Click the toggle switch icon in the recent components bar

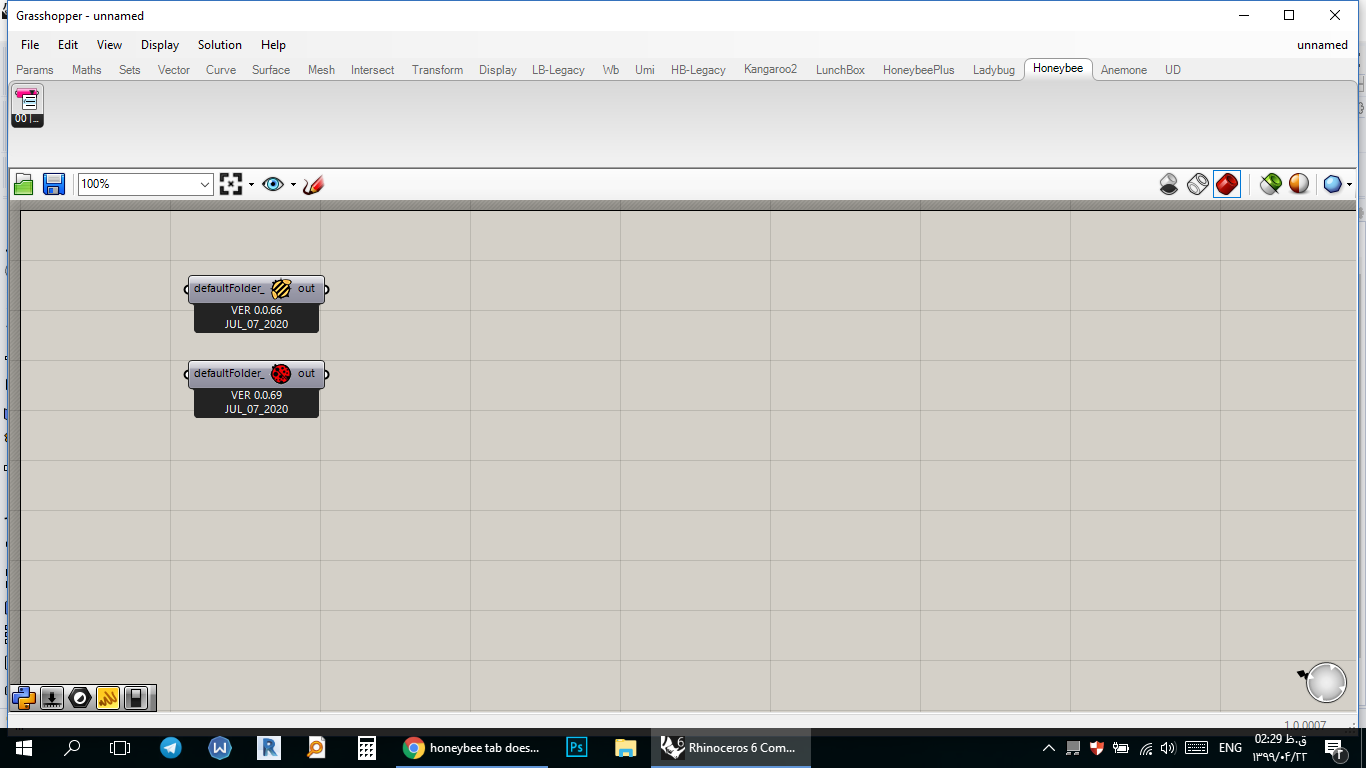tap(136, 697)
